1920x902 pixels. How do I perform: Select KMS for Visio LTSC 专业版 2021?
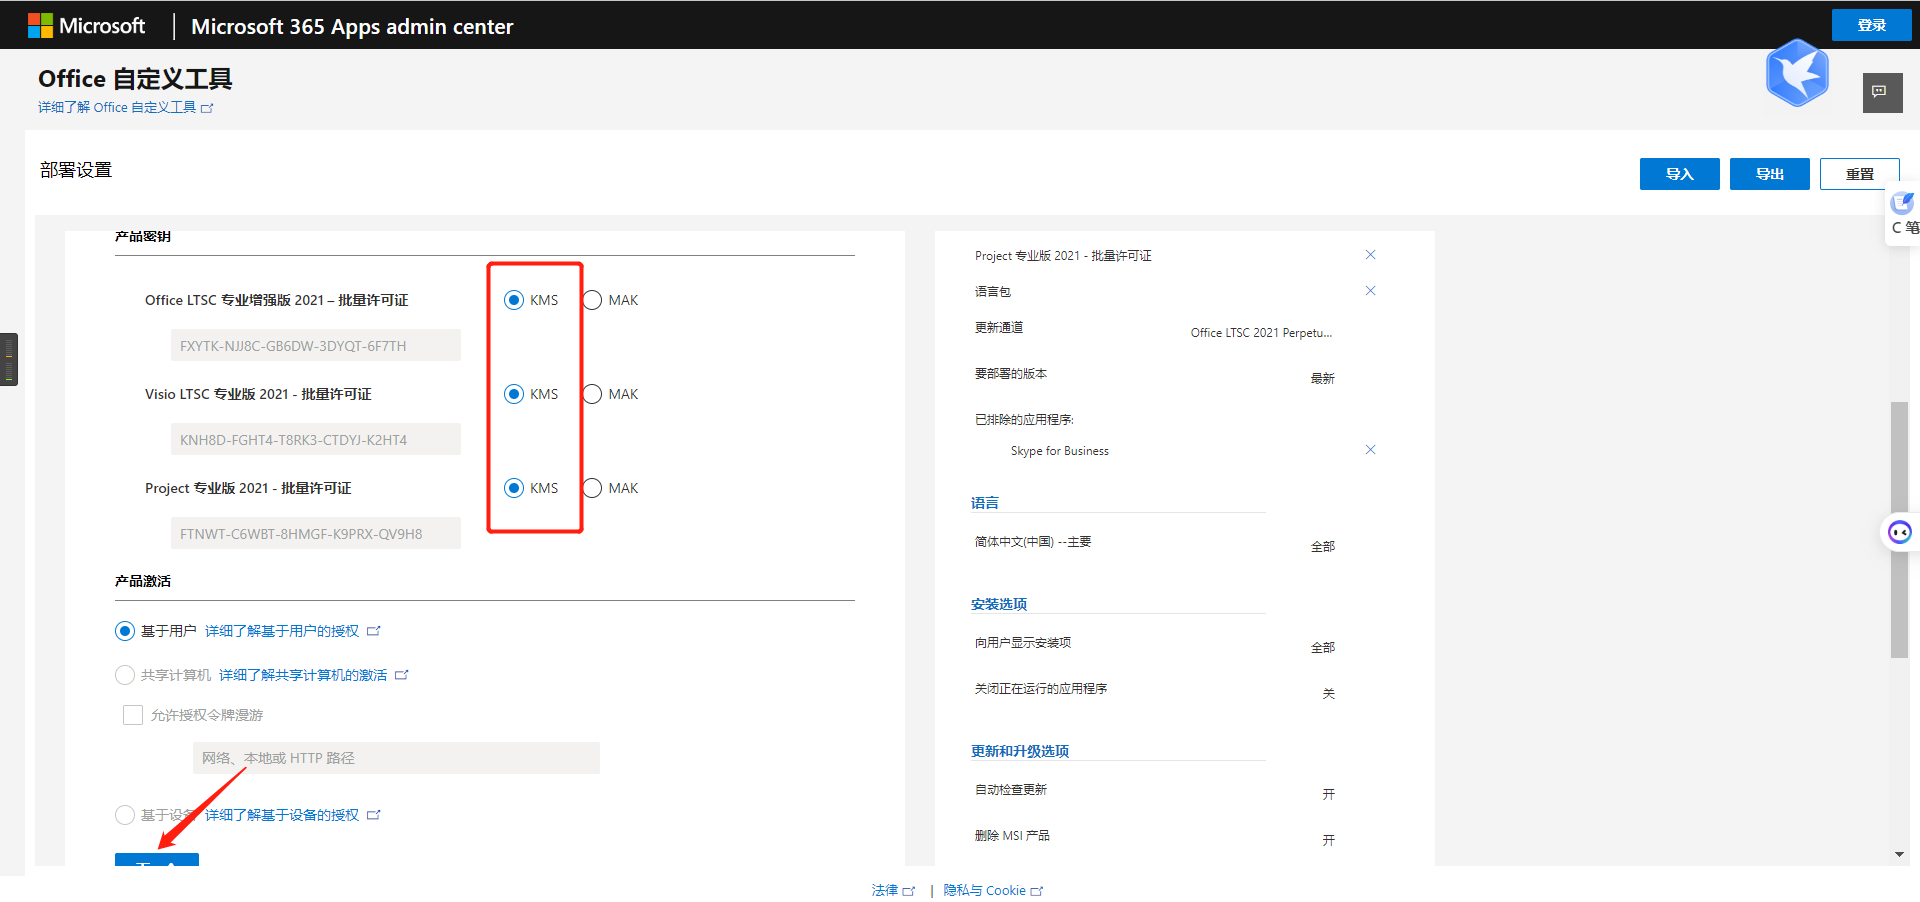(x=514, y=394)
